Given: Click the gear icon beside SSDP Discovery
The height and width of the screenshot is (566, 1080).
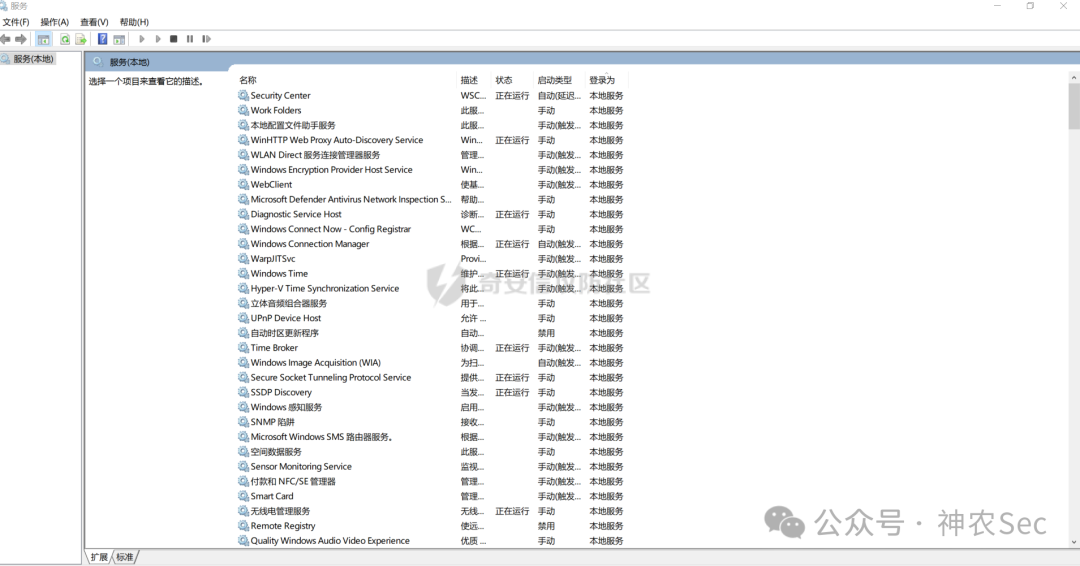Looking at the screenshot, I should pyautogui.click(x=243, y=392).
